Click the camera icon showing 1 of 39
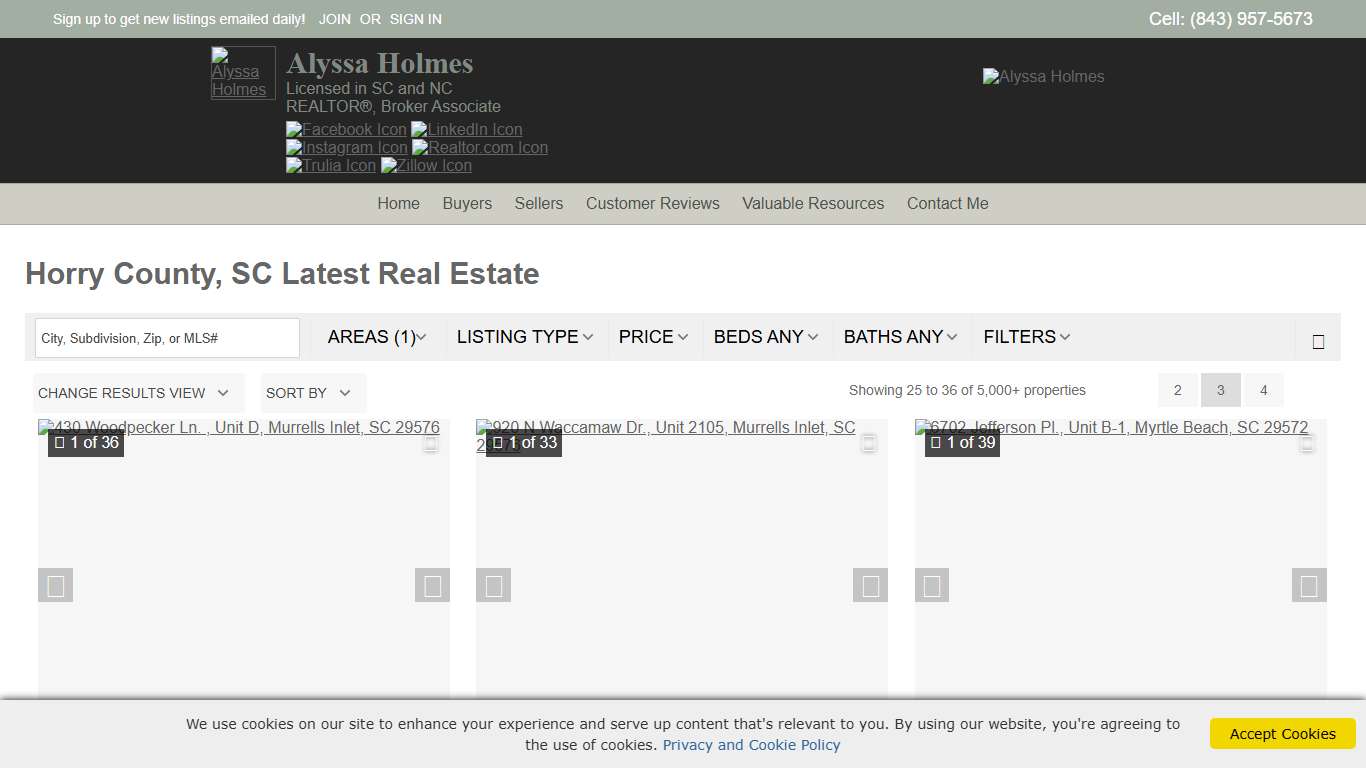This screenshot has width=1366, height=768. [x=961, y=442]
